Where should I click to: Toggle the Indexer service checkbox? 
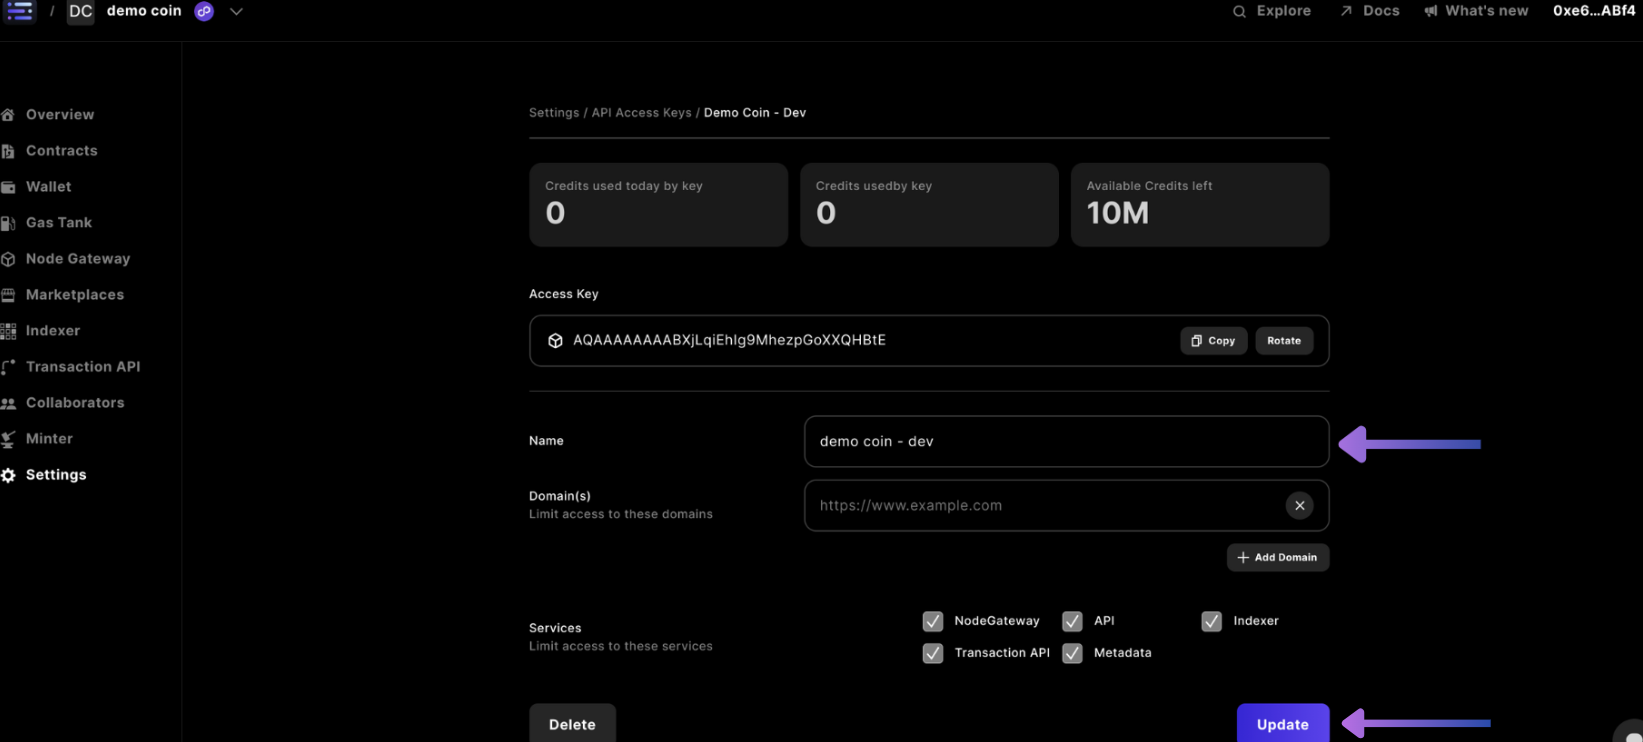point(1211,621)
